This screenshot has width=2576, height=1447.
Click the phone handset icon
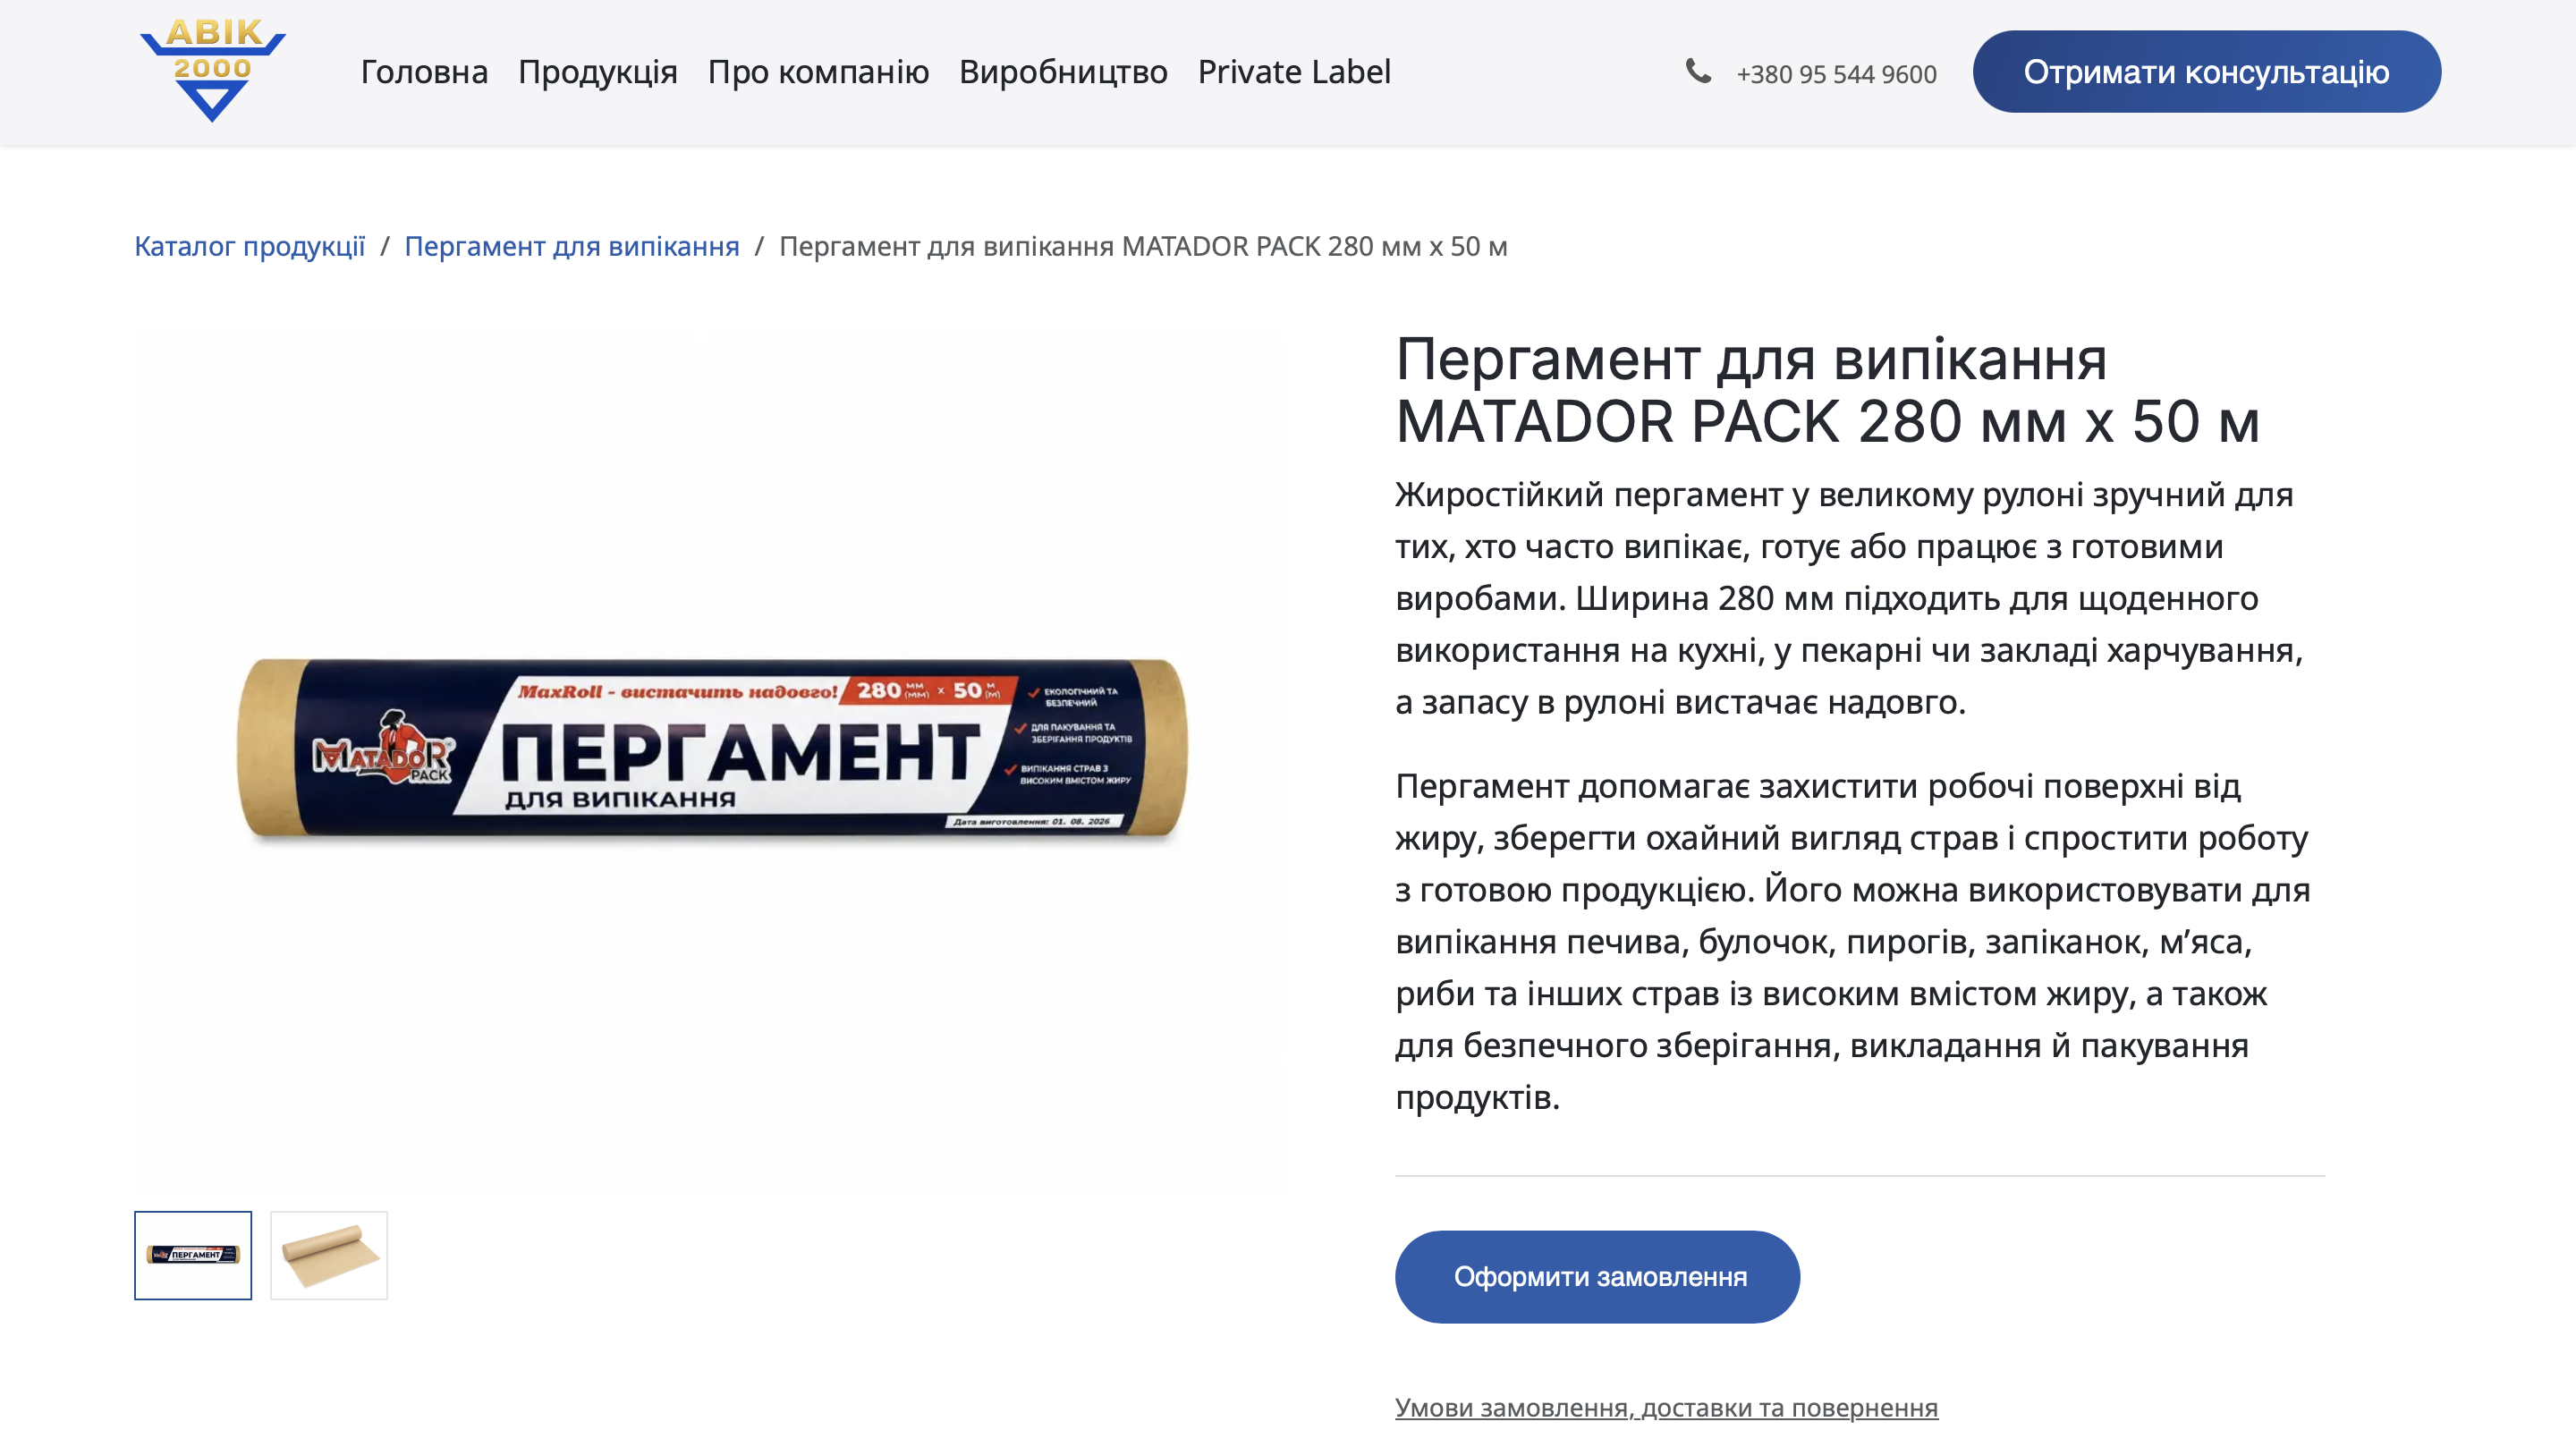coord(1698,71)
